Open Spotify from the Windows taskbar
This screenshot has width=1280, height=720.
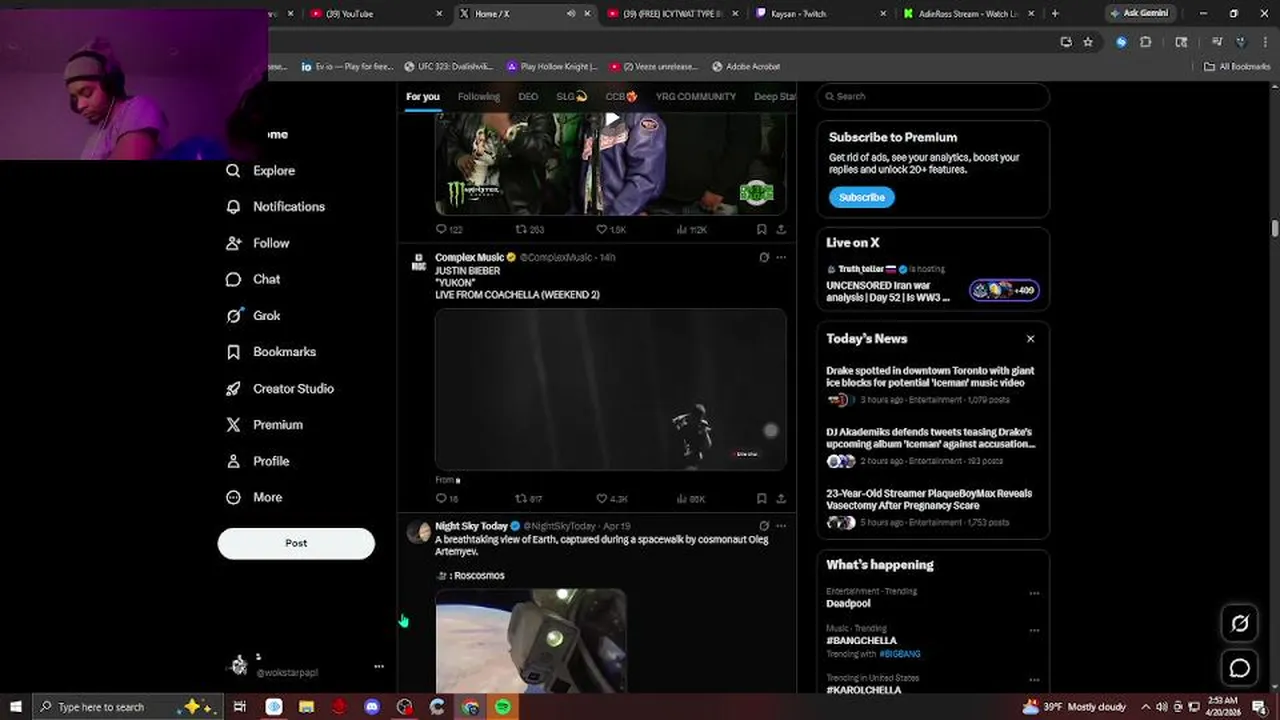pos(503,707)
